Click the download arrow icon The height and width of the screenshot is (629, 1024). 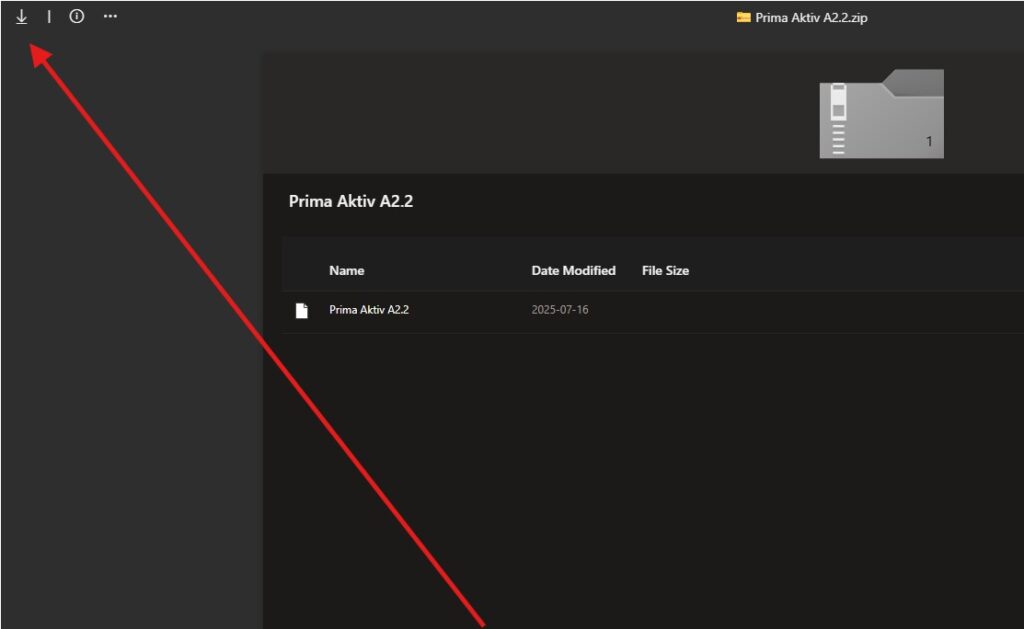(22, 17)
